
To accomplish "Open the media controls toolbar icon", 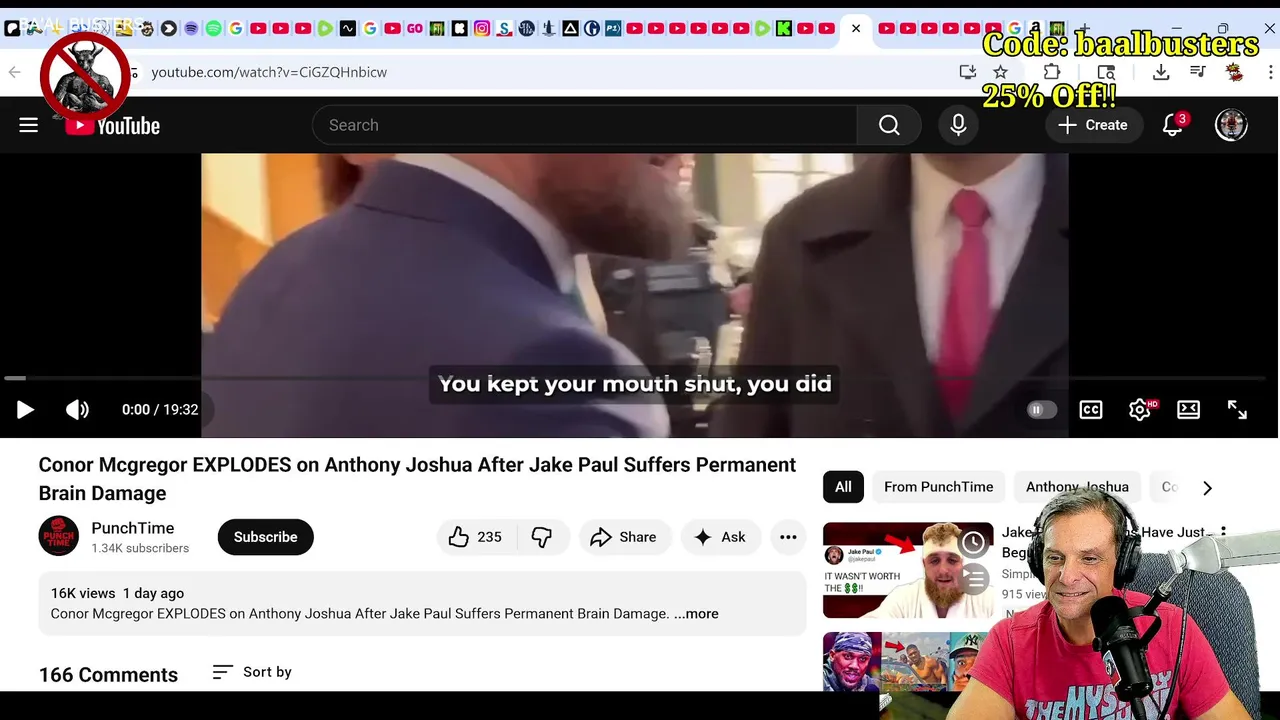I will pos(1197,72).
